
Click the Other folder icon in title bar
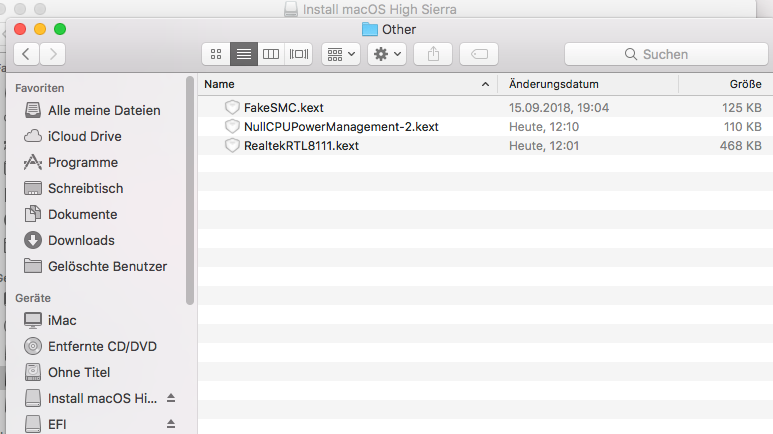point(369,30)
